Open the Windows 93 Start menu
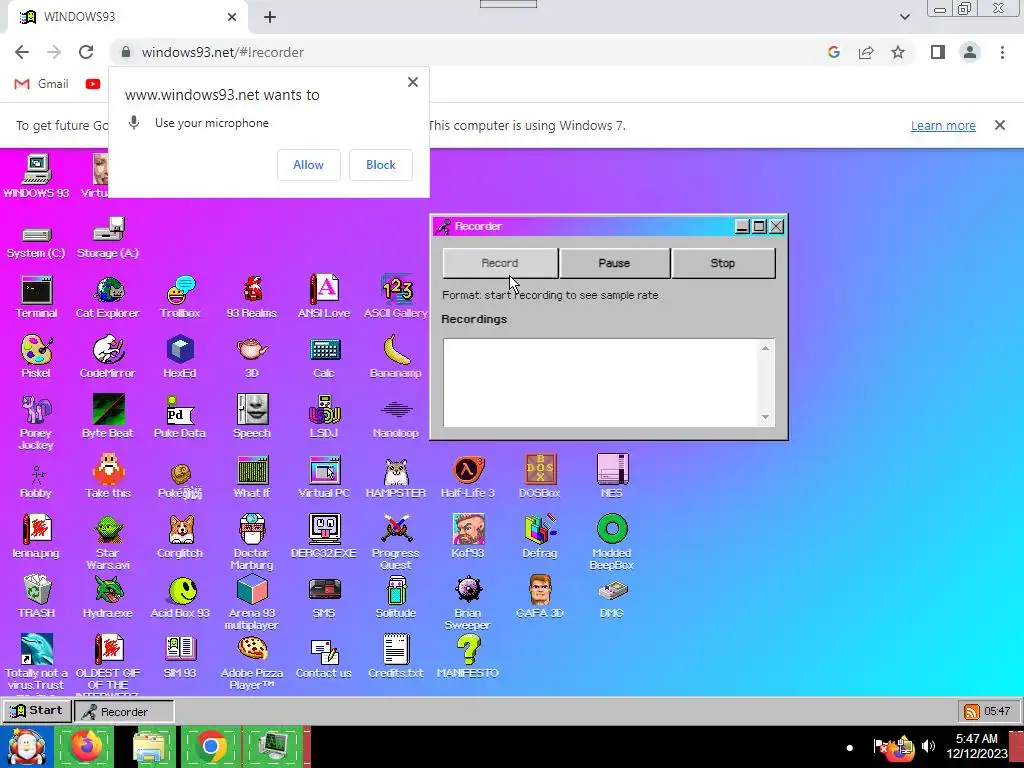The image size is (1024, 768). point(36,711)
